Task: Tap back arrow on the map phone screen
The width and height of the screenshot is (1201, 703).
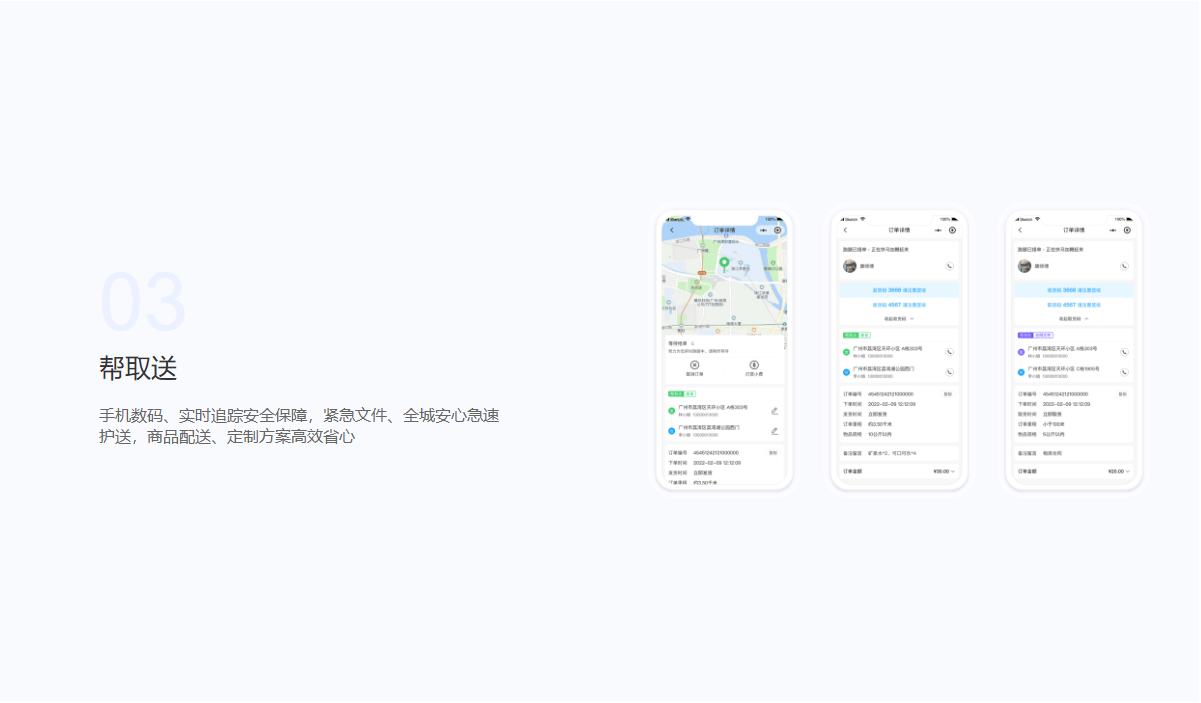Action: click(x=672, y=230)
